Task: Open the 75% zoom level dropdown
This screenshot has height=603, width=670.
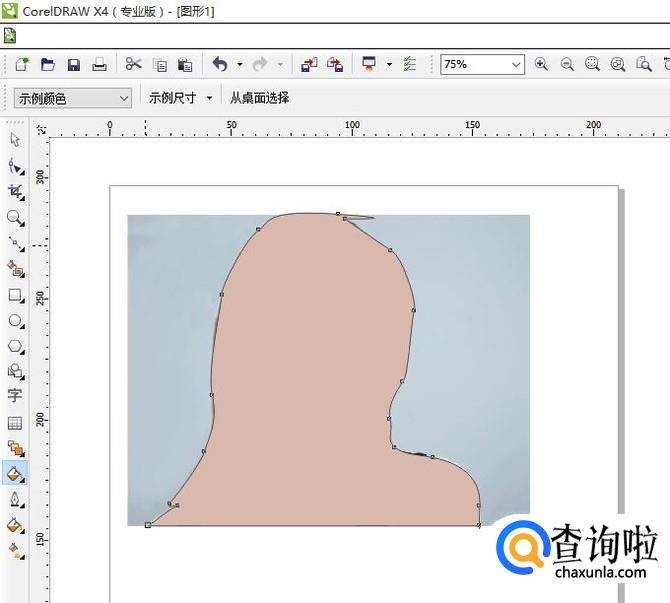Action: click(516, 65)
